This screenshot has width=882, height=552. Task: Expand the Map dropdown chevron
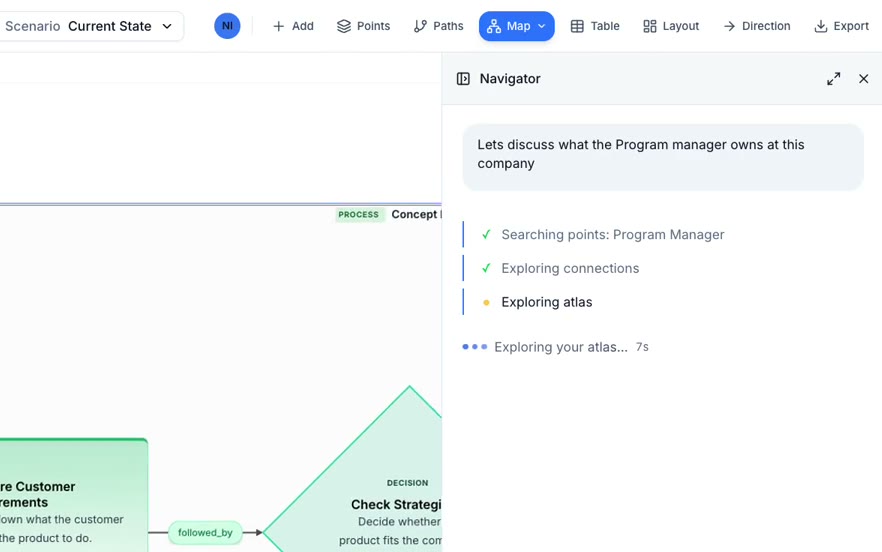pyautogui.click(x=542, y=26)
